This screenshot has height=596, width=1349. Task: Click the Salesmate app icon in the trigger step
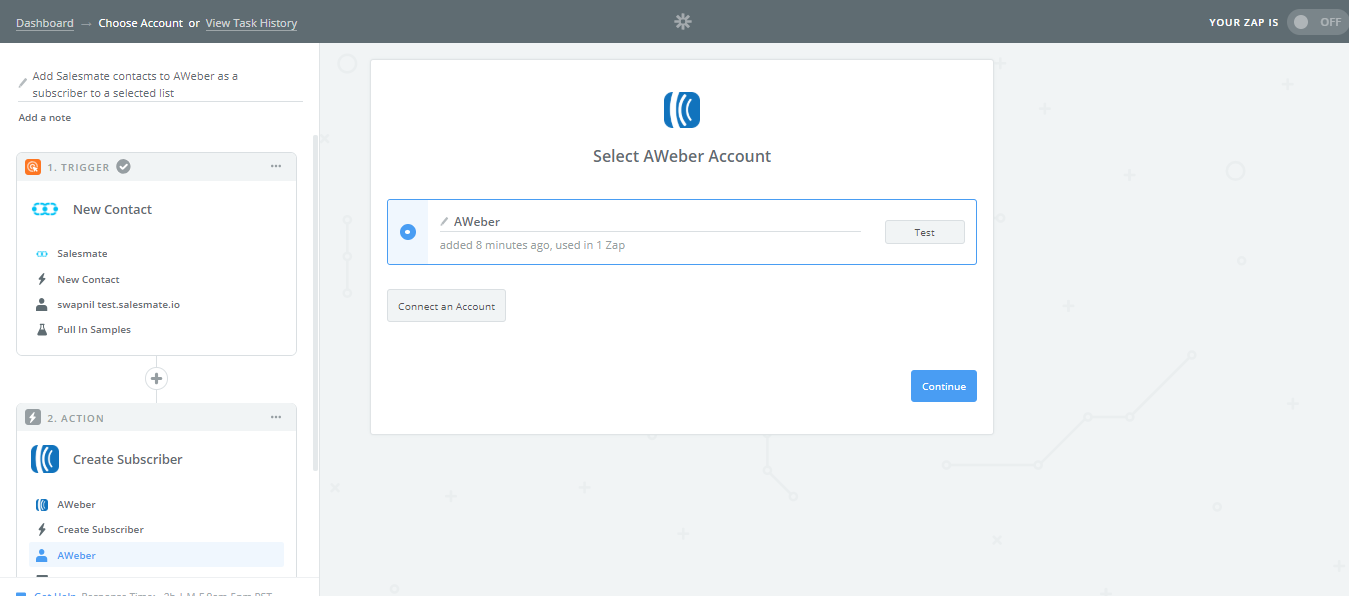click(41, 253)
